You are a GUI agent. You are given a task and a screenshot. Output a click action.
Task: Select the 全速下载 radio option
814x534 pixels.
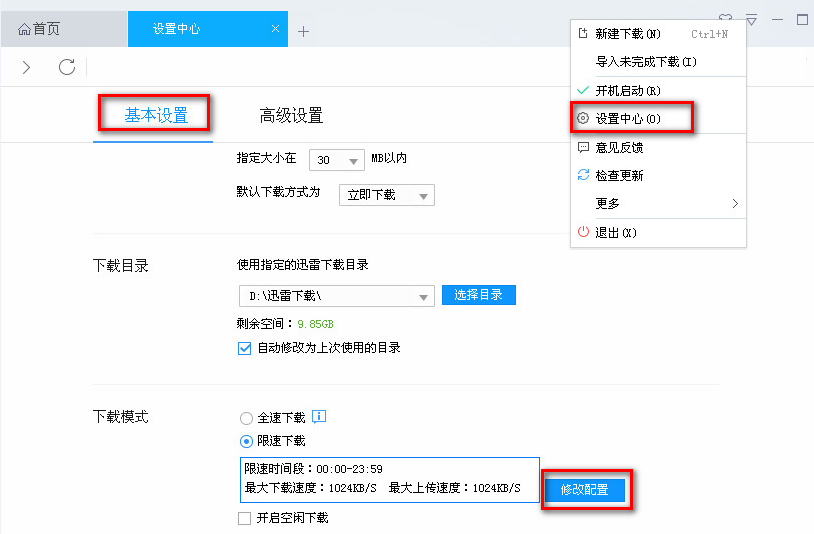(x=246, y=418)
